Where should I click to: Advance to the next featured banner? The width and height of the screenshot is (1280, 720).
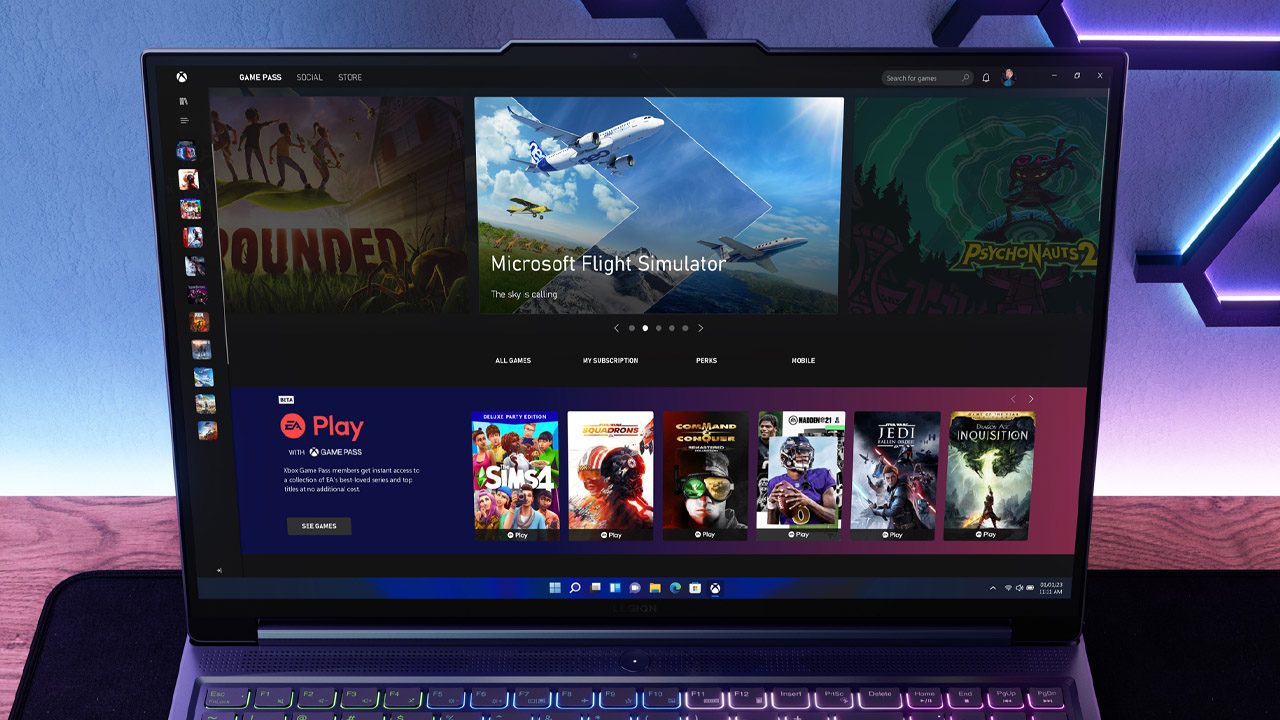[700, 328]
